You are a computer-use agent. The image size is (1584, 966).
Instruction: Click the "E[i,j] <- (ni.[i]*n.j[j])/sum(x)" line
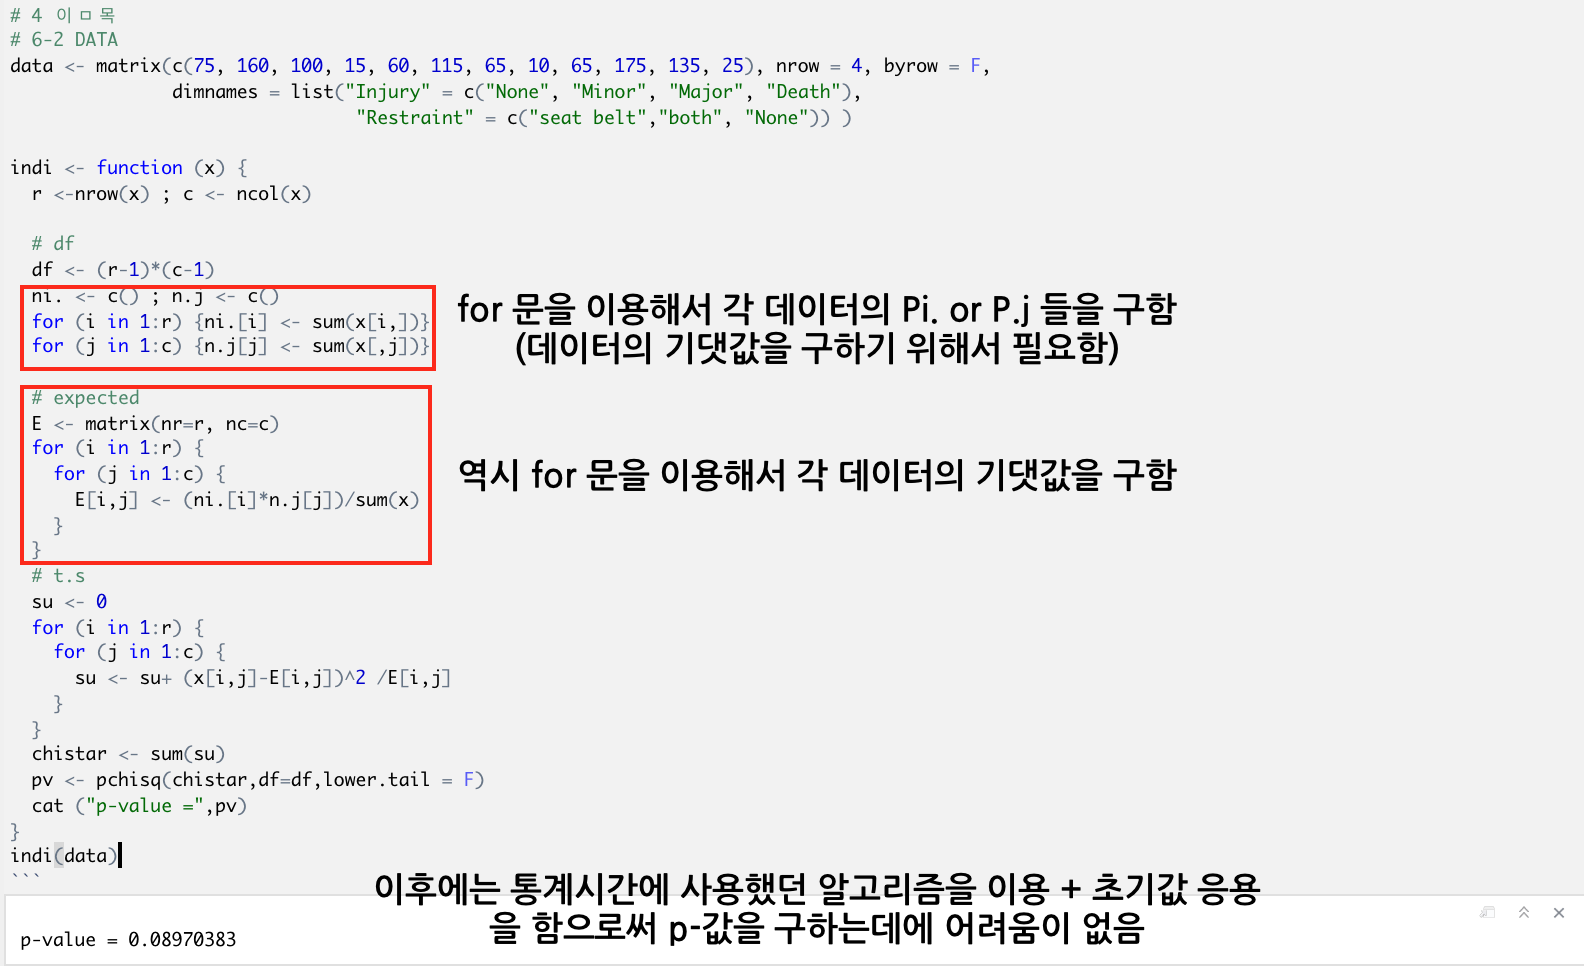(247, 500)
